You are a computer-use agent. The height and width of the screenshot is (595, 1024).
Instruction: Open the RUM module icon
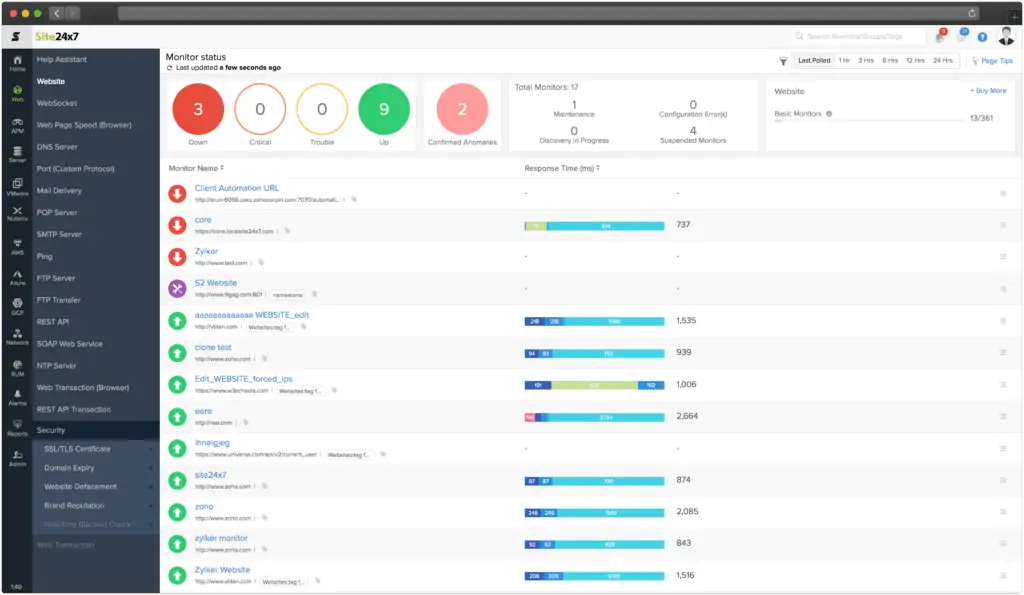[17, 368]
